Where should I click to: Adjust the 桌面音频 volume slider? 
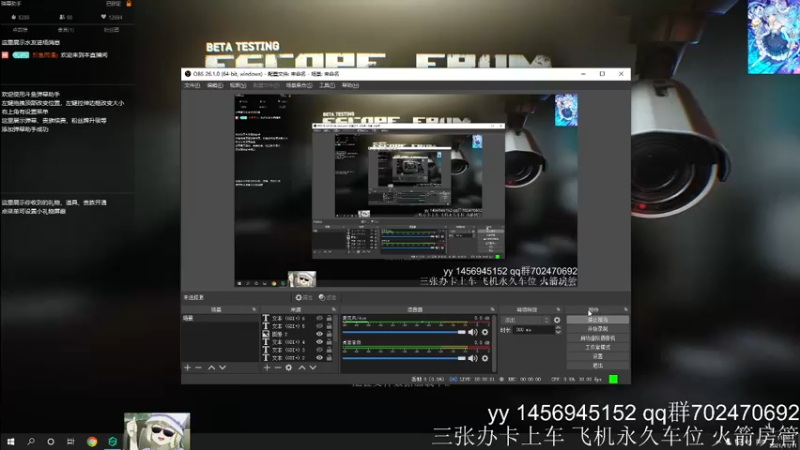404,358
